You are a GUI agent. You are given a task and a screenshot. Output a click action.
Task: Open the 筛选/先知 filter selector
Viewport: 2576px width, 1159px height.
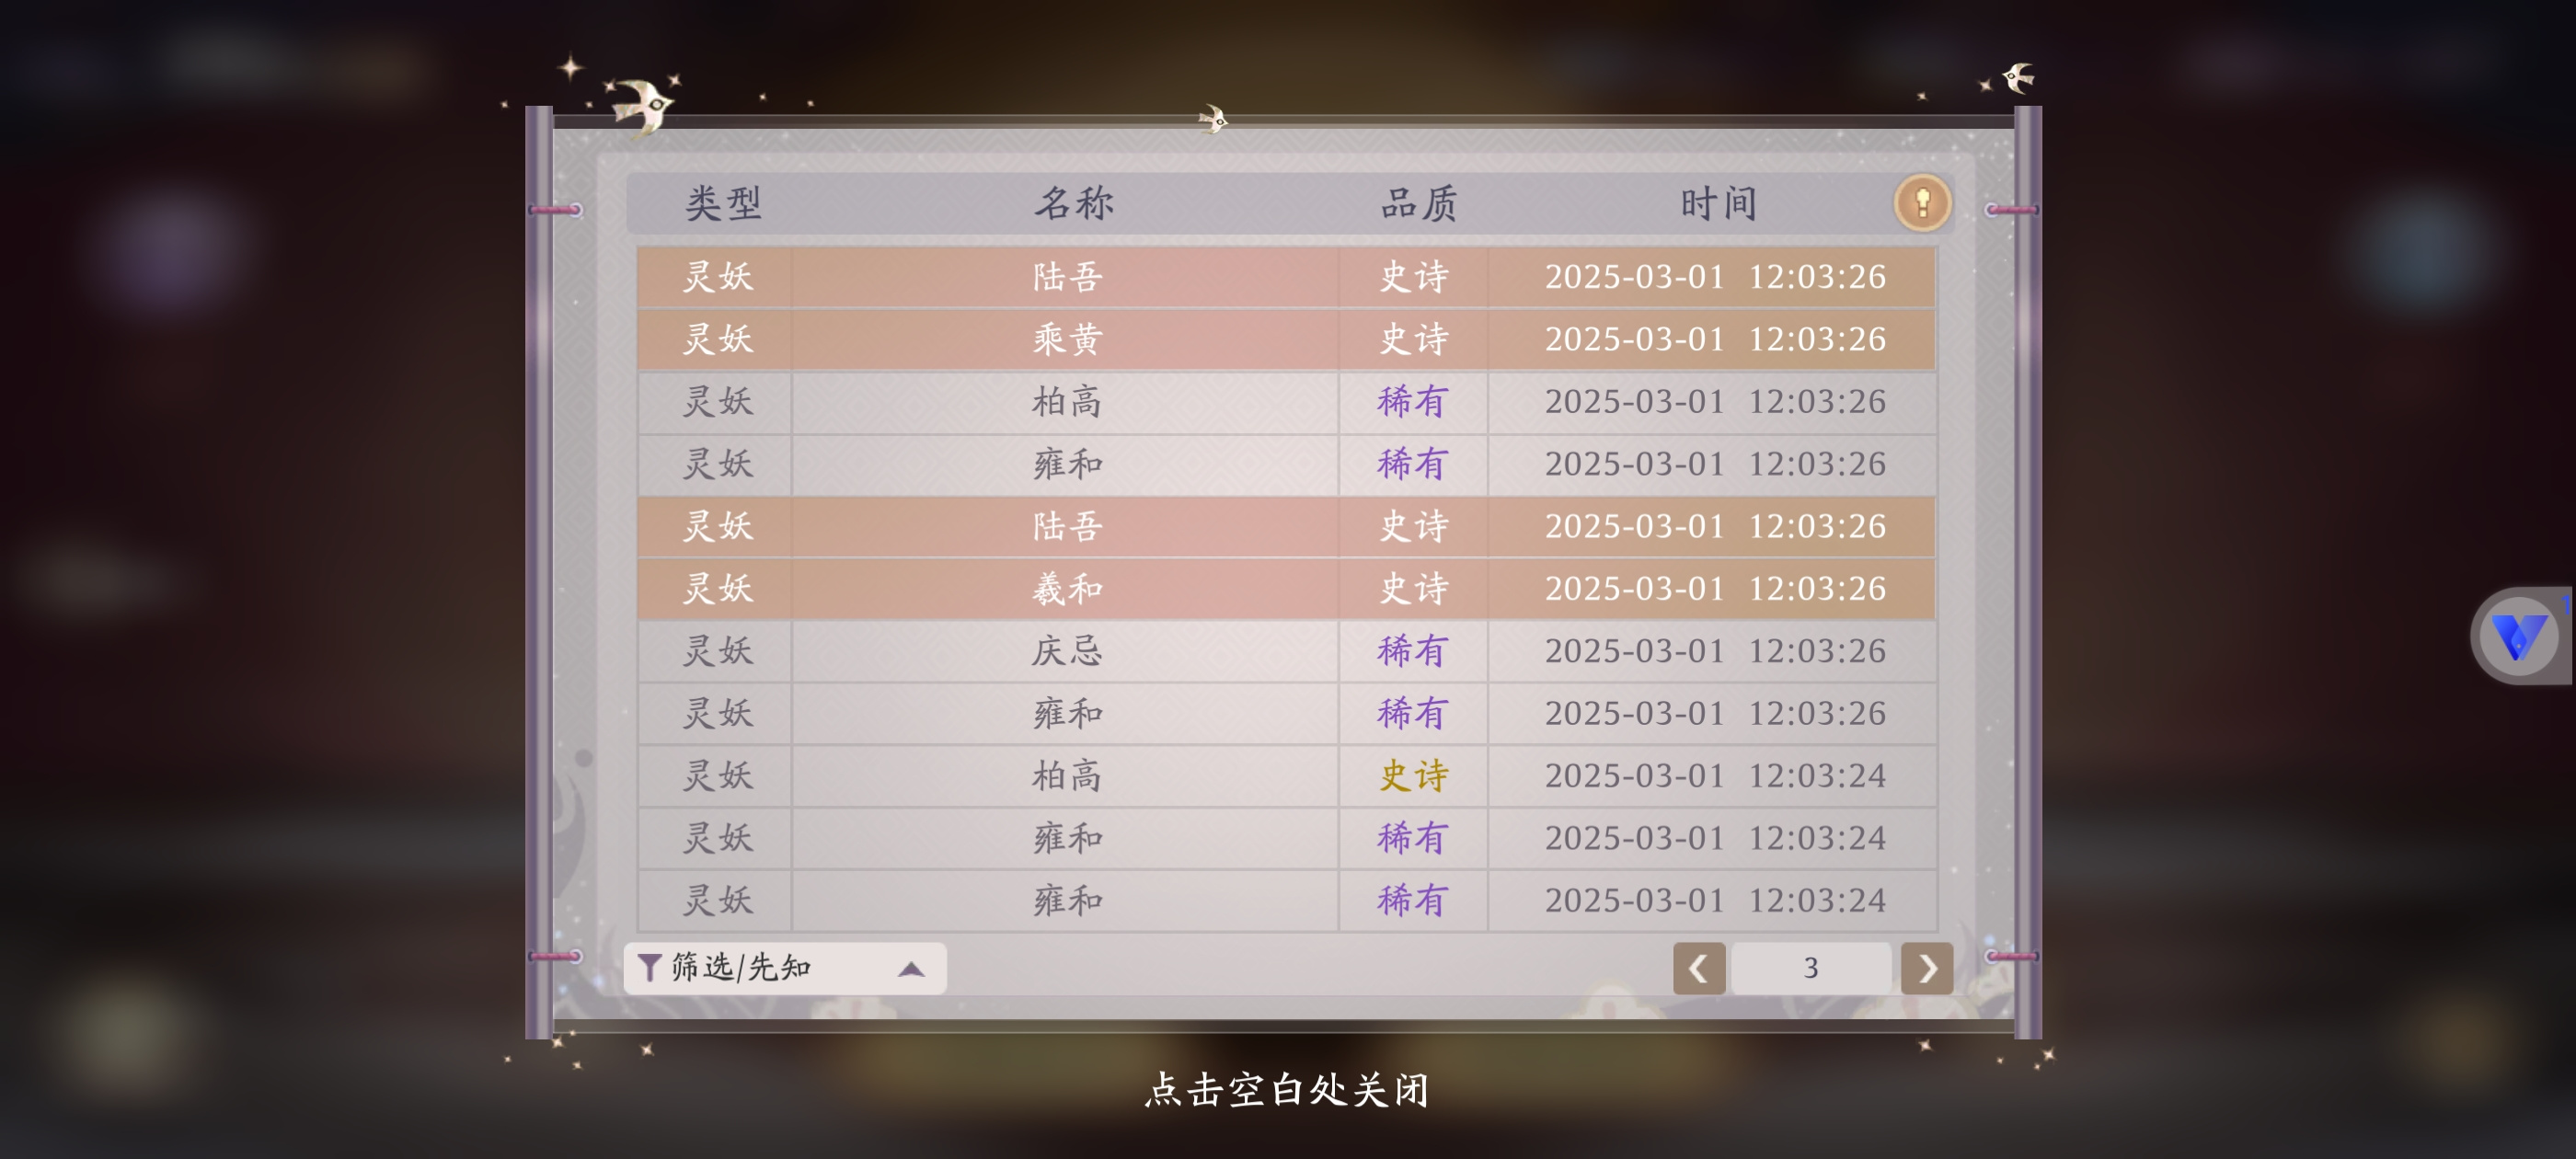785,967
